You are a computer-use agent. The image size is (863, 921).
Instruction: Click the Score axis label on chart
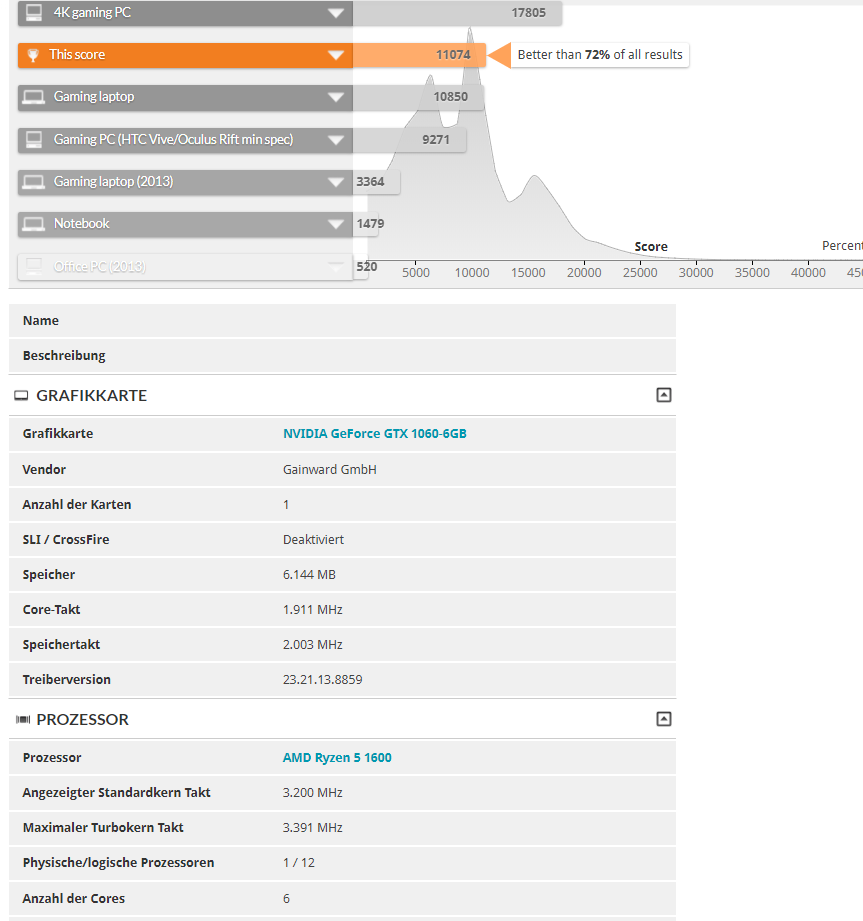651,247
